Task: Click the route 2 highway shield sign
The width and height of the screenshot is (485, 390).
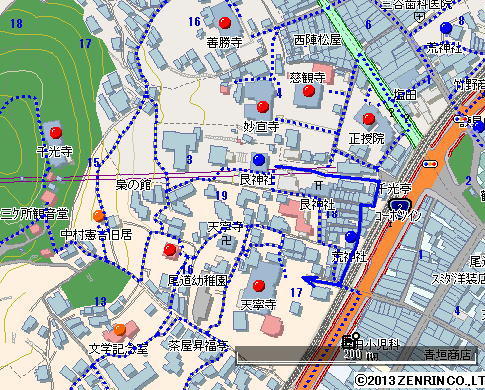Action: 400,204
